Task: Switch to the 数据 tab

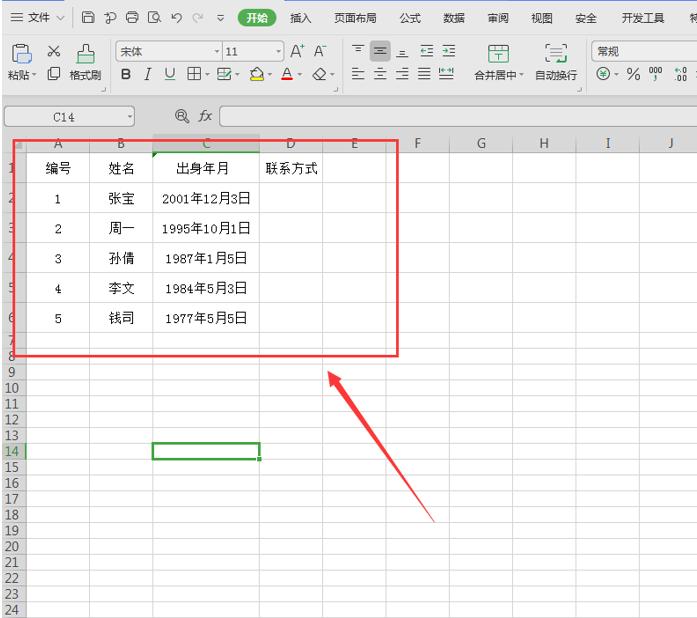Action: [454, 18]
